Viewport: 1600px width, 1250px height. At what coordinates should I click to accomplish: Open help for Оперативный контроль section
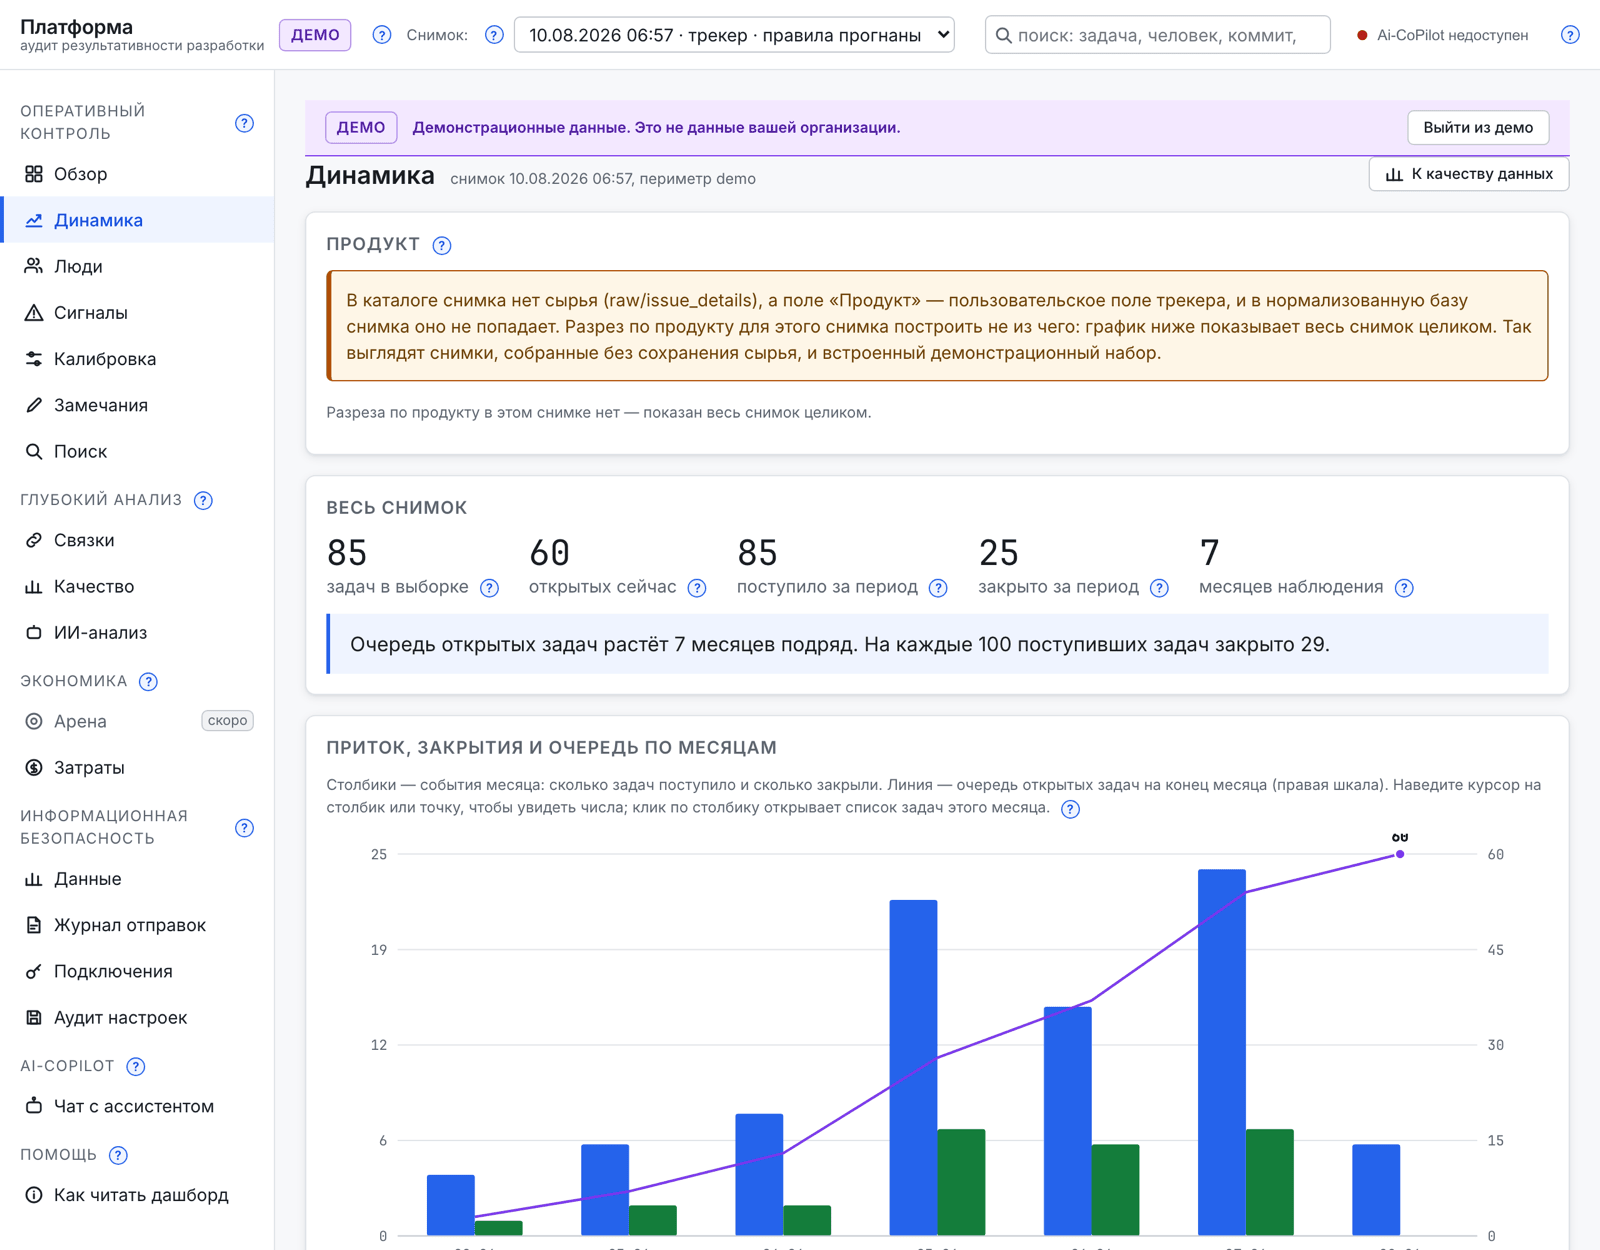(x=244, y=123)
